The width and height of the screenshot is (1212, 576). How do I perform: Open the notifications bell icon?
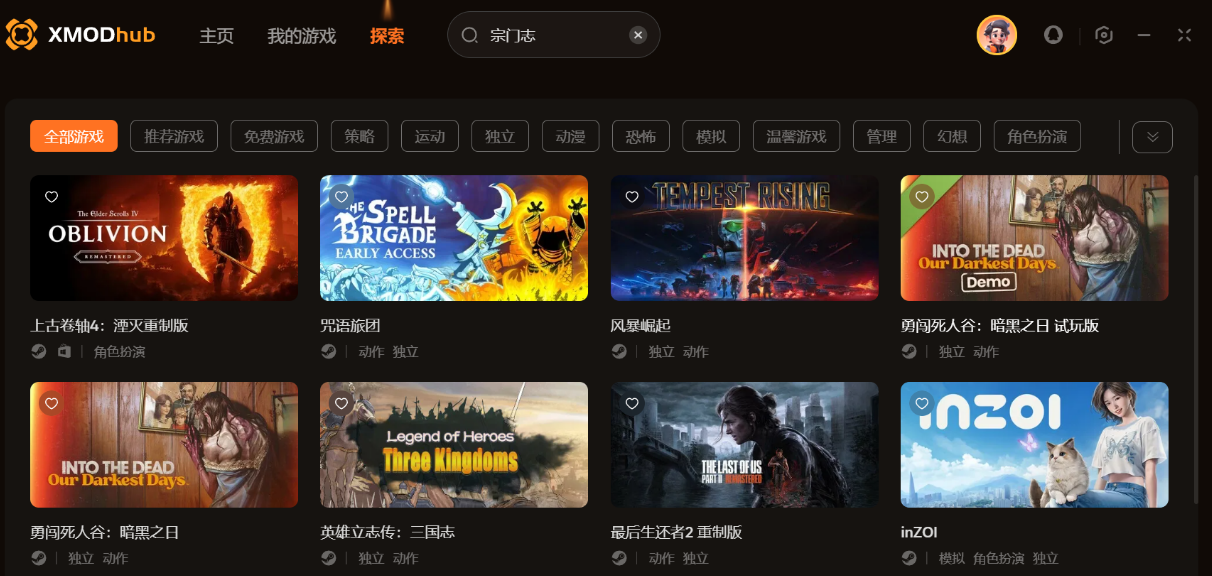click(x=1053, y=35)
